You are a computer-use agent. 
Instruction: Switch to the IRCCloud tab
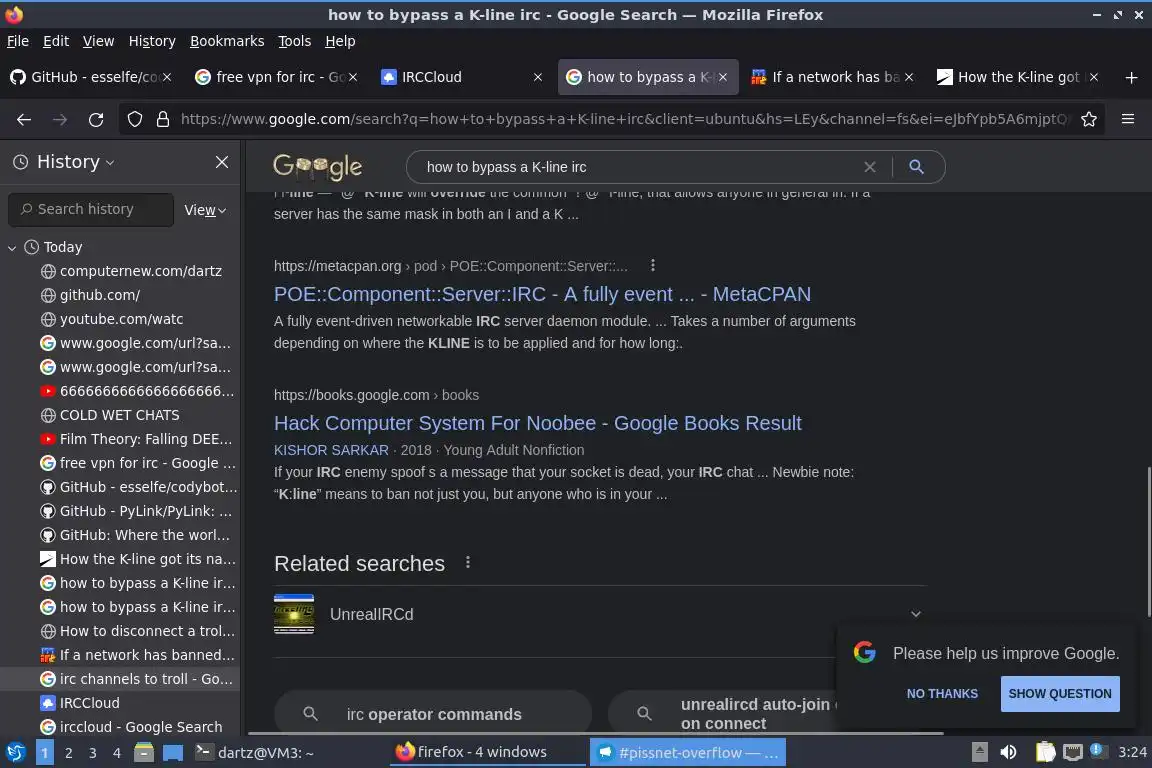pyautogui.click(x=452, y=77)
